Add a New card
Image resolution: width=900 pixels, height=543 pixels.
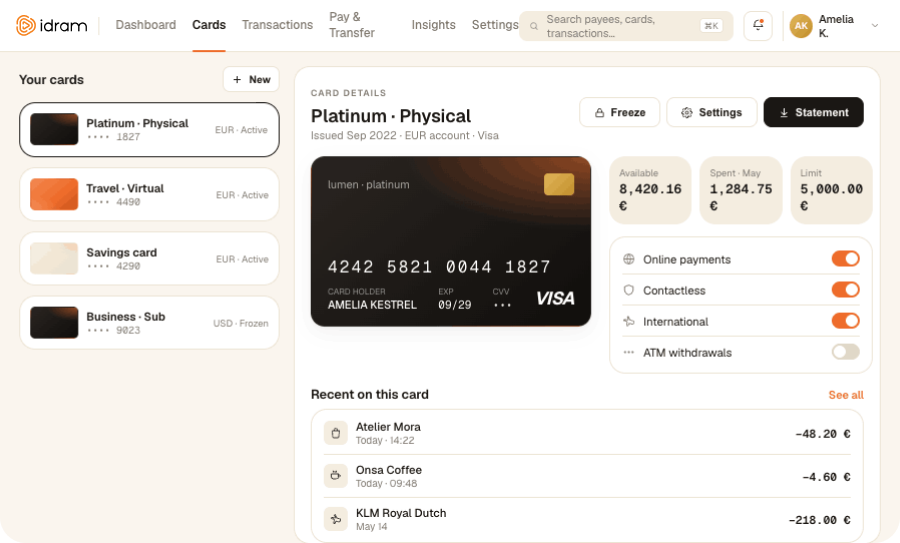coord(251,80)
